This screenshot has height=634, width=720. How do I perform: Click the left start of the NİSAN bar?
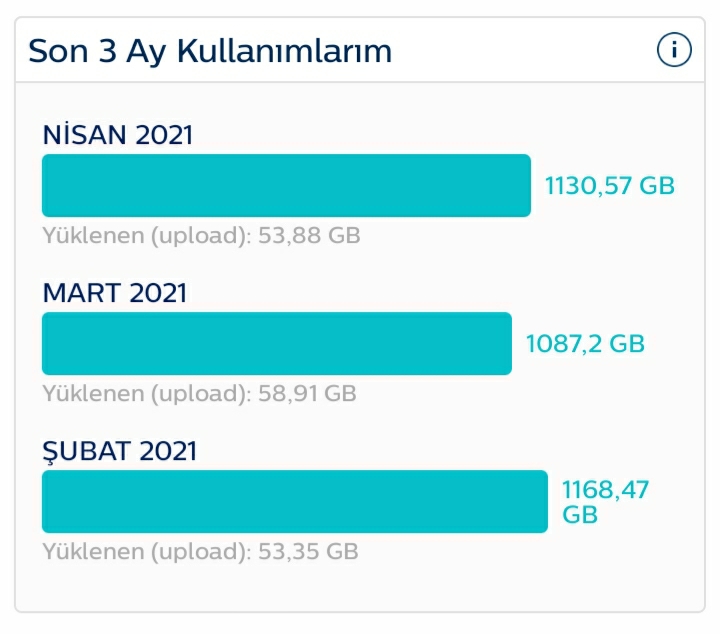[49, 185]
